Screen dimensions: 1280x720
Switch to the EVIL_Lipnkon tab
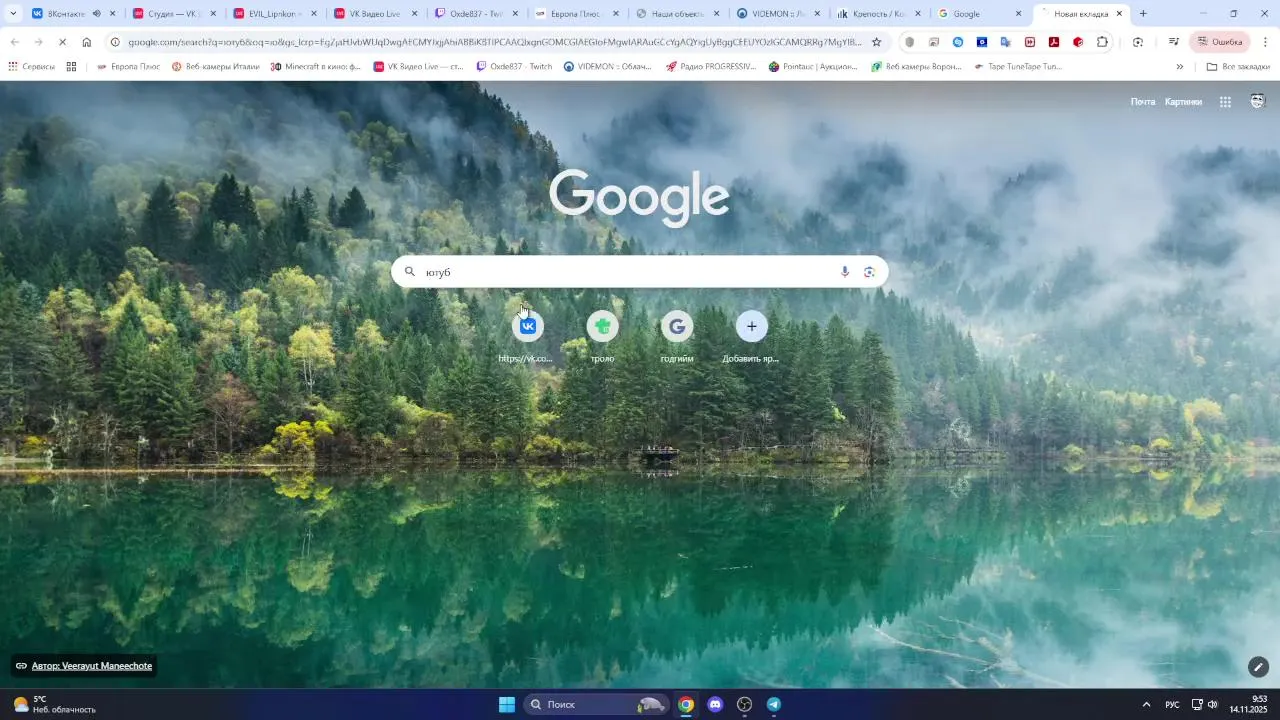pyautogui.click(x=273, y=14)
